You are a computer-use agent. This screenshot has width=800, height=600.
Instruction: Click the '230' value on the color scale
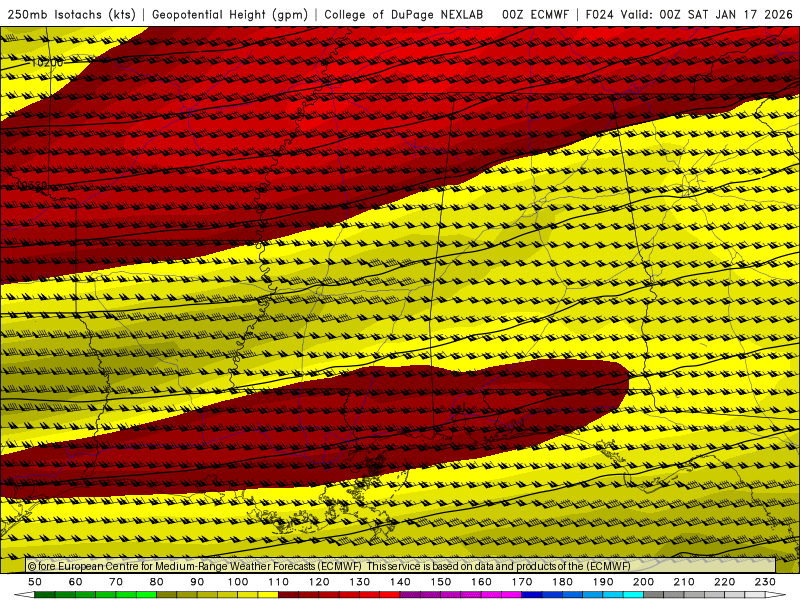tap(765, 582)
